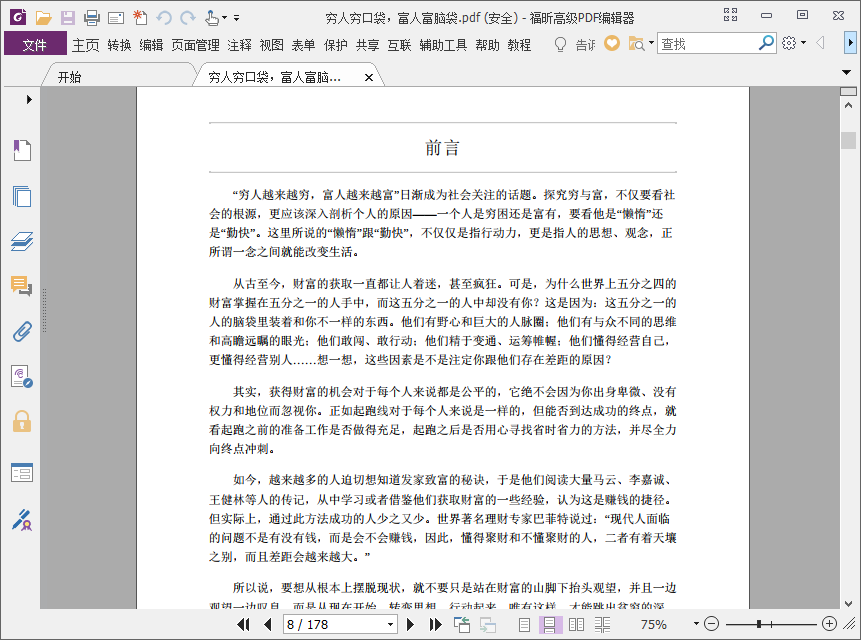This screenshot has width=861, height=640.
Task: Open the certificate pen signature panel
Action: (x=22, y=520)
